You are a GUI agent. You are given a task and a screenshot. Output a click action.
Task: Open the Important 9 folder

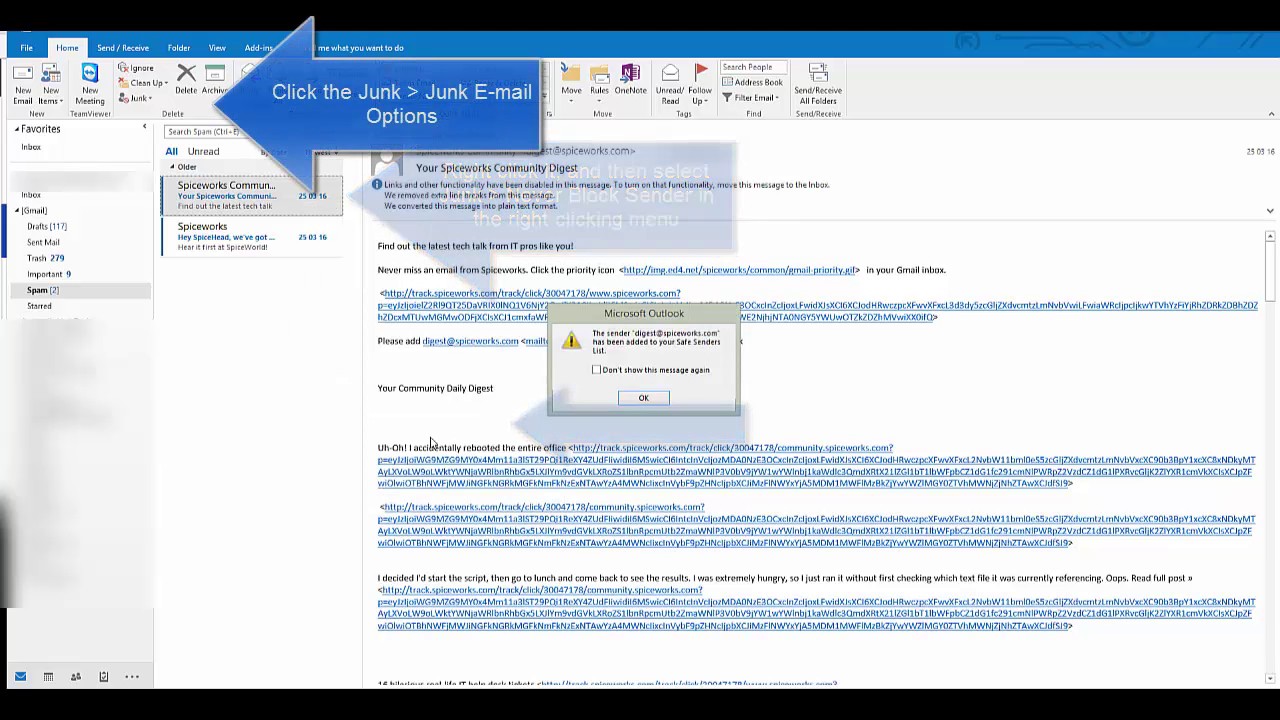[48, 274]
